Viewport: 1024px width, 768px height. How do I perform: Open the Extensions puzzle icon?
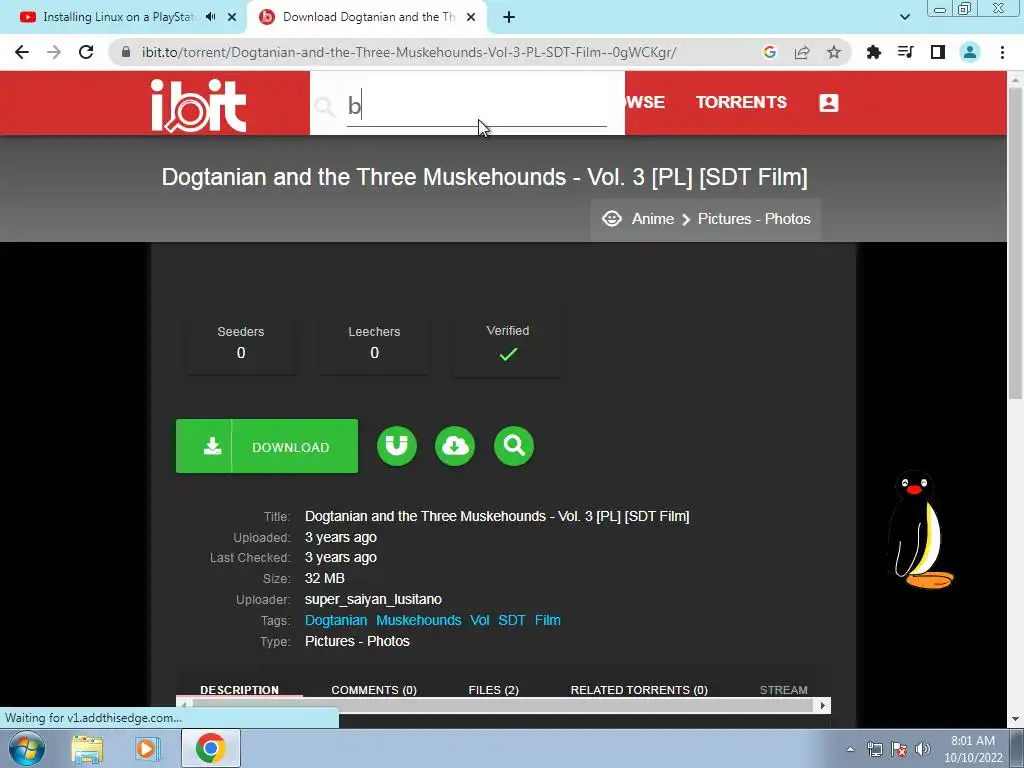[873, 52]
